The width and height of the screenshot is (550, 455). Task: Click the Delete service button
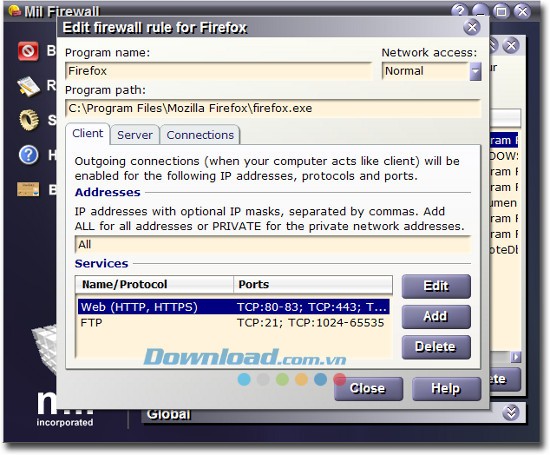click(436, 347)
